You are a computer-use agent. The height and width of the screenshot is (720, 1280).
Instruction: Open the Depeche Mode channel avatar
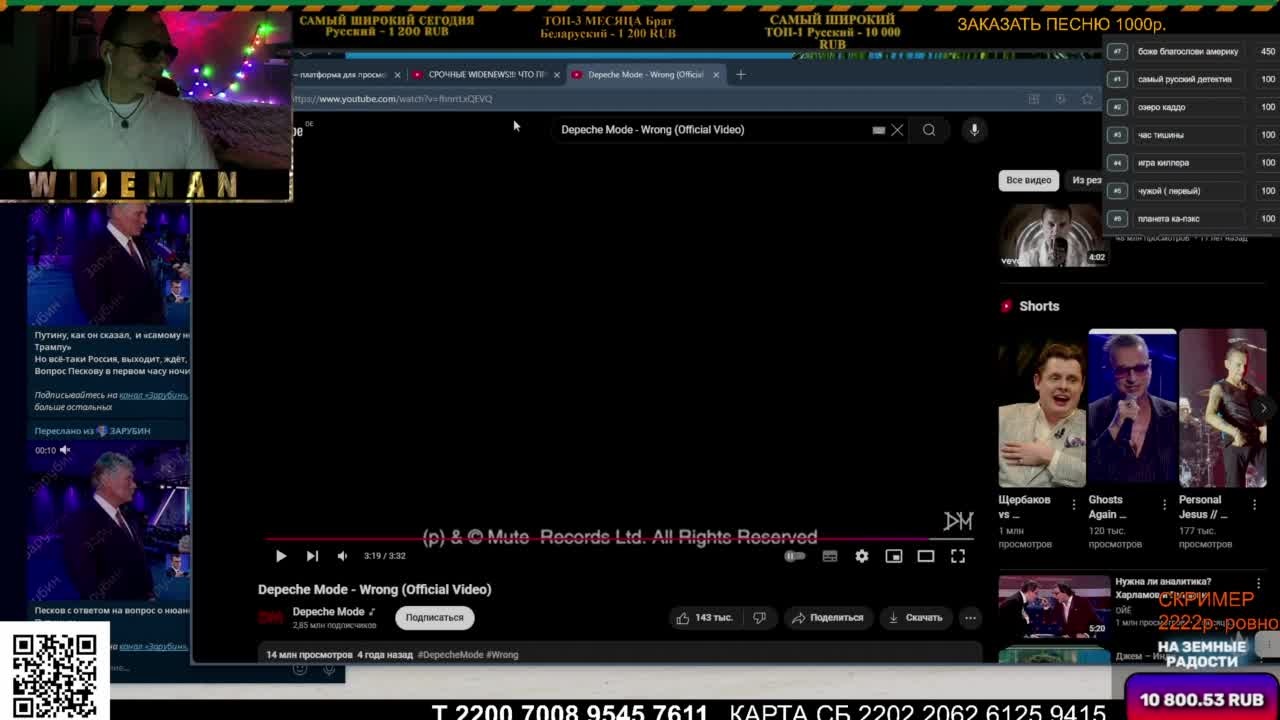[271, 618]
